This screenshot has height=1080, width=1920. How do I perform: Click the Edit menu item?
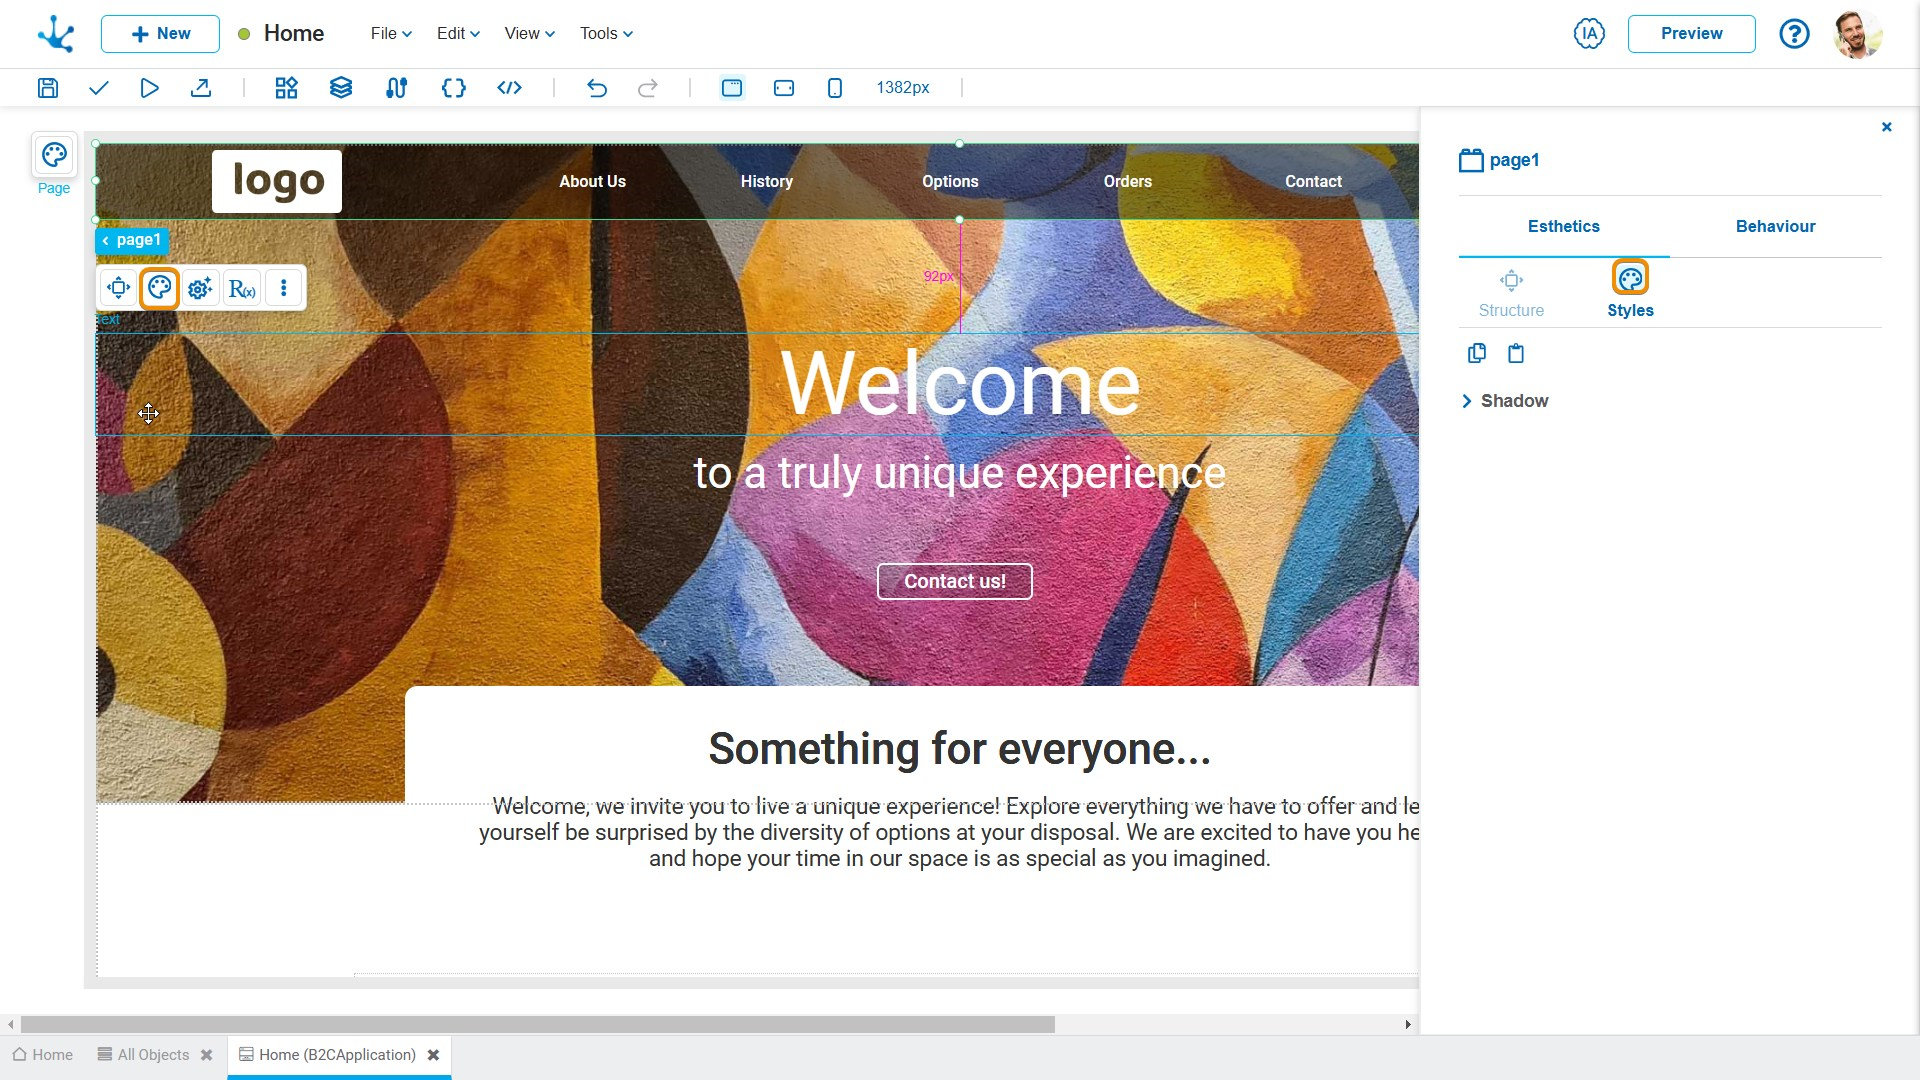[456, 33]
